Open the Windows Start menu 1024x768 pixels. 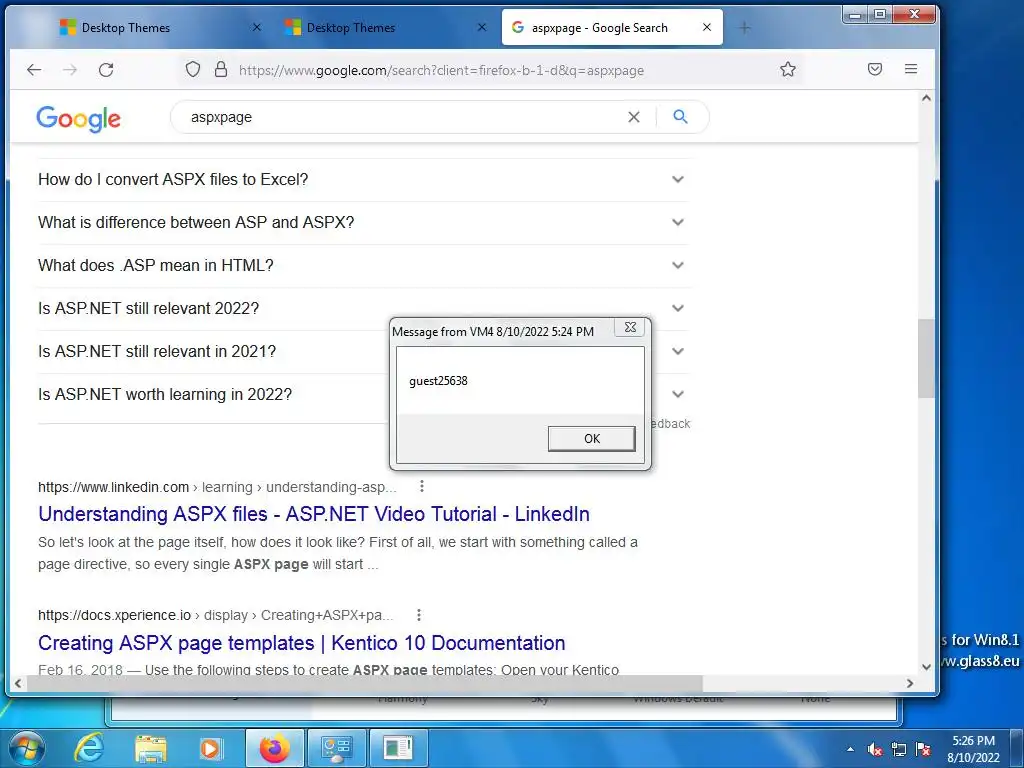(26, 748)
